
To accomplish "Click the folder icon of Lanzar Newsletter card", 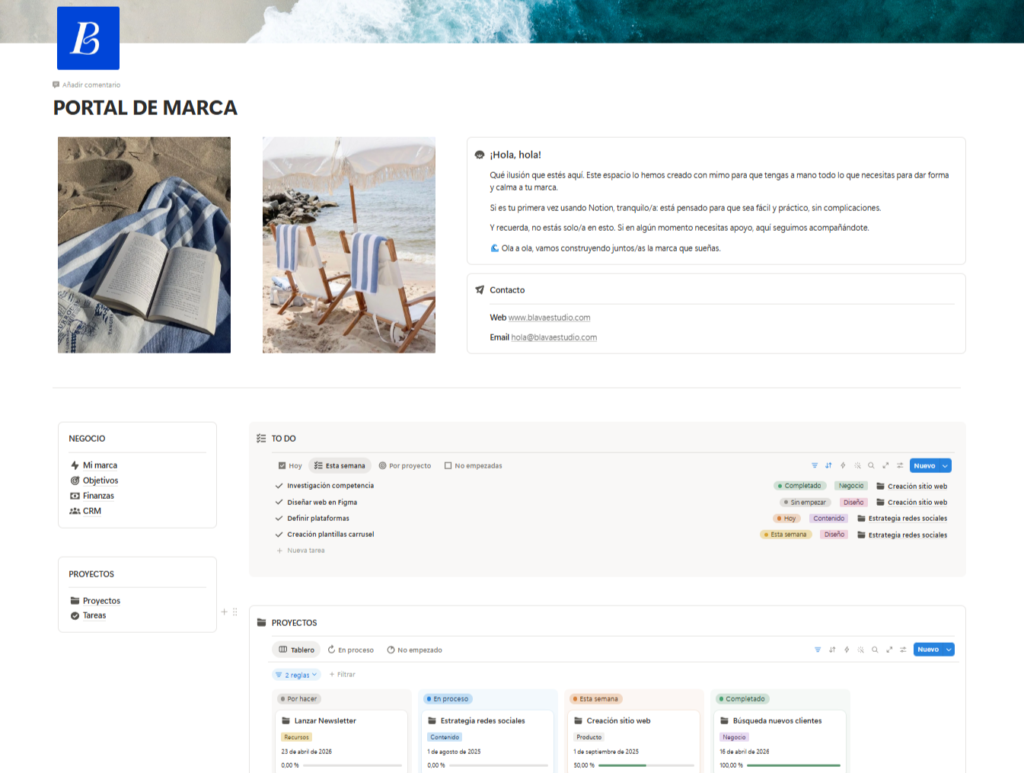I will [285, 721].
